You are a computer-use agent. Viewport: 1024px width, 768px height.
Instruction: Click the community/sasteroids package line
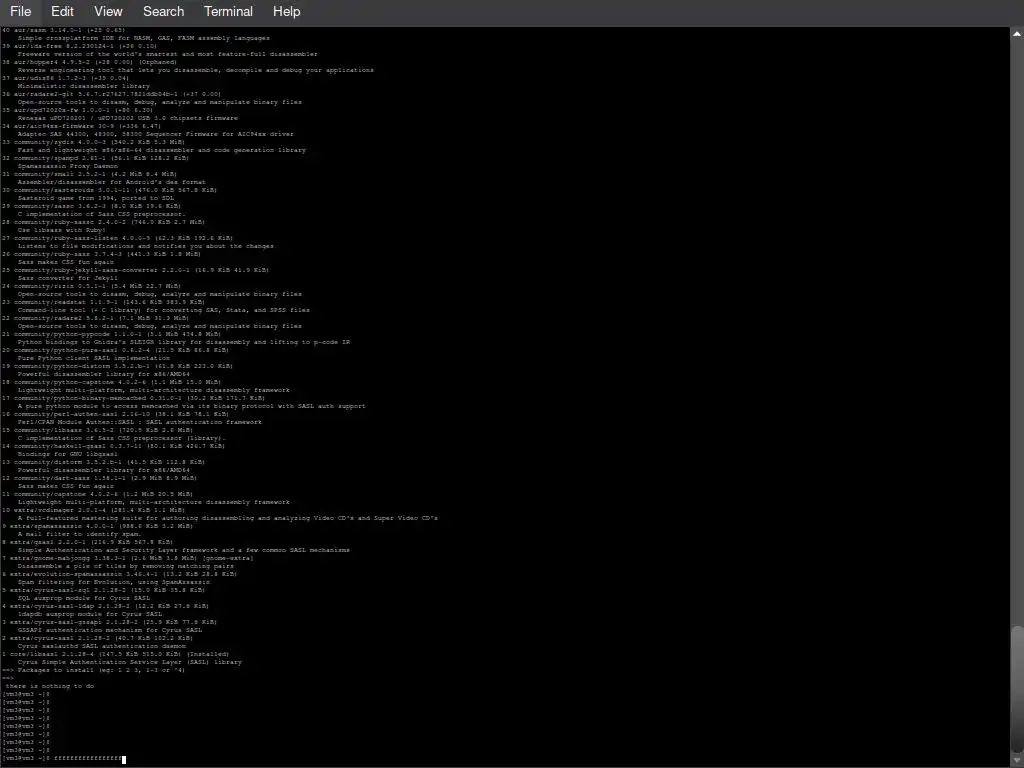click(109, 190)
